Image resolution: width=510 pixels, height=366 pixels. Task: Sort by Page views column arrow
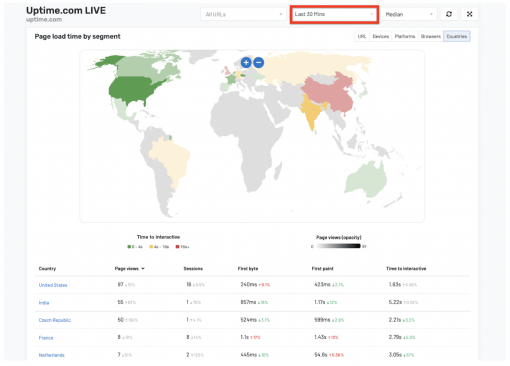point(143,268)
